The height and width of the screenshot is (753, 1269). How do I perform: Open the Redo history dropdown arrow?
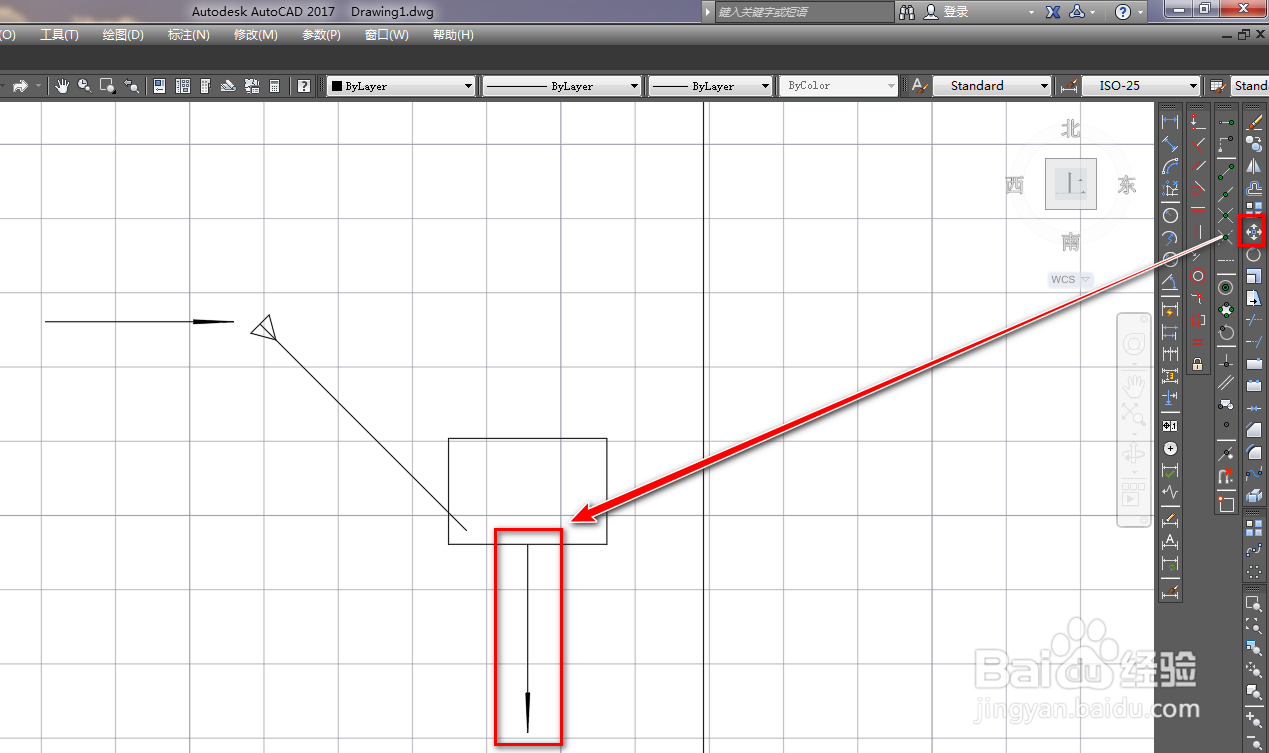pyautogui.click(x=38, y=86)
